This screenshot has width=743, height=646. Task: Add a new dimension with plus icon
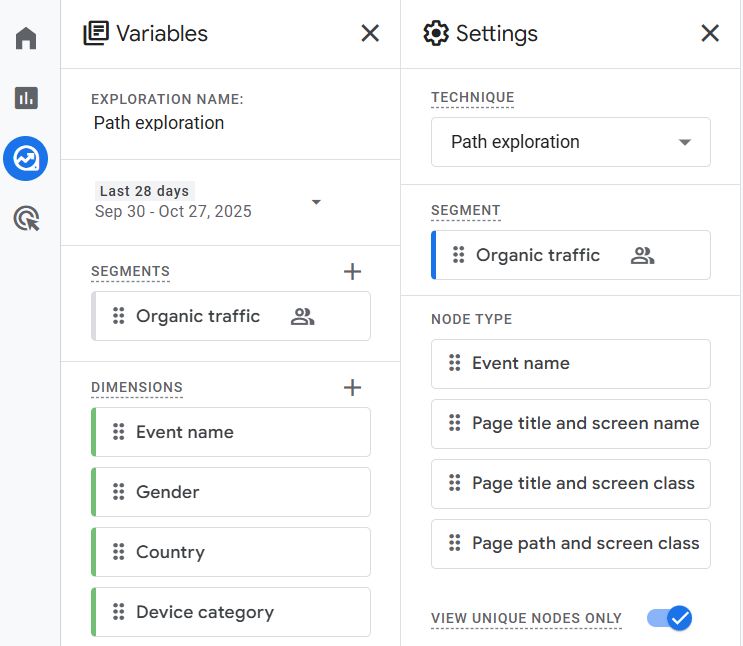click(352, 387)
